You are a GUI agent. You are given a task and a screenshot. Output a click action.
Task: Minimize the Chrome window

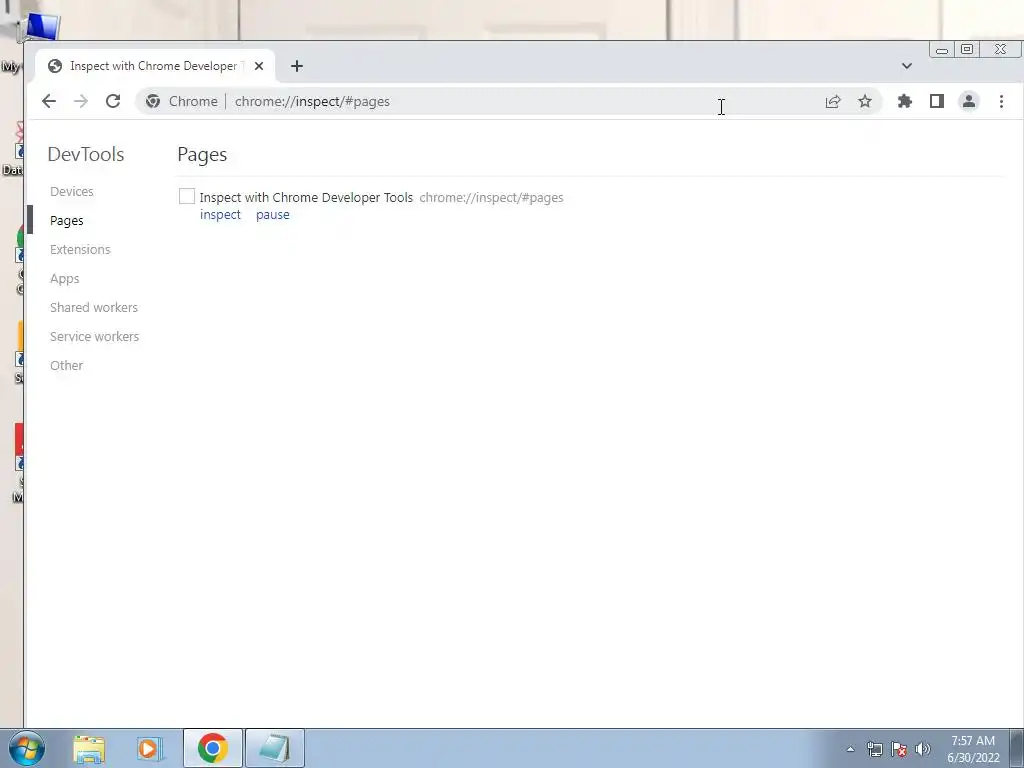(x=941, y=50)
